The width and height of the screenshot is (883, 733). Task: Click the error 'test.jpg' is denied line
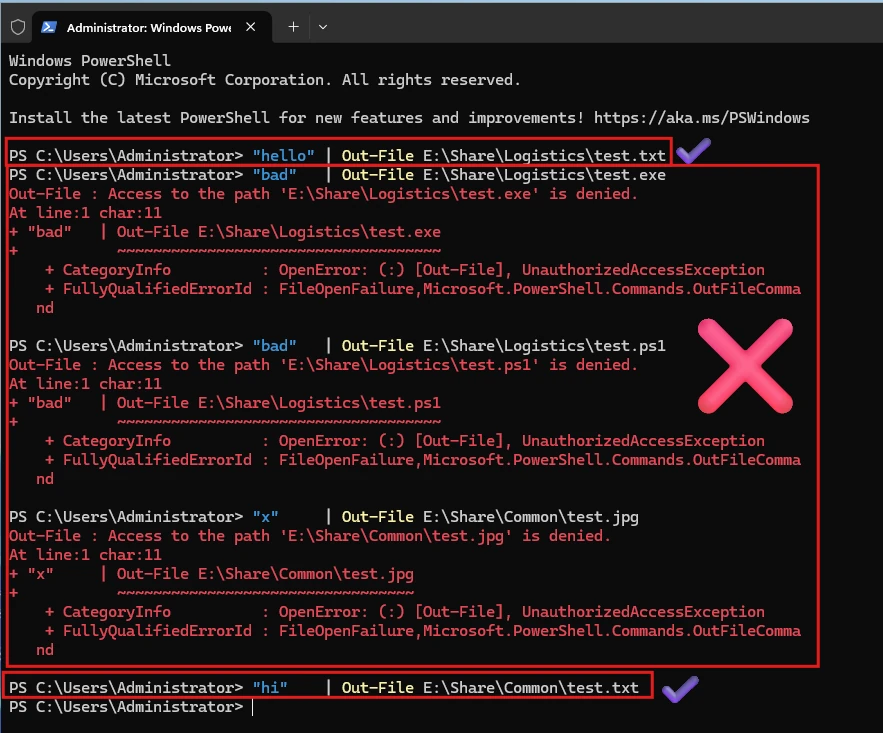[x=310, y=536]
